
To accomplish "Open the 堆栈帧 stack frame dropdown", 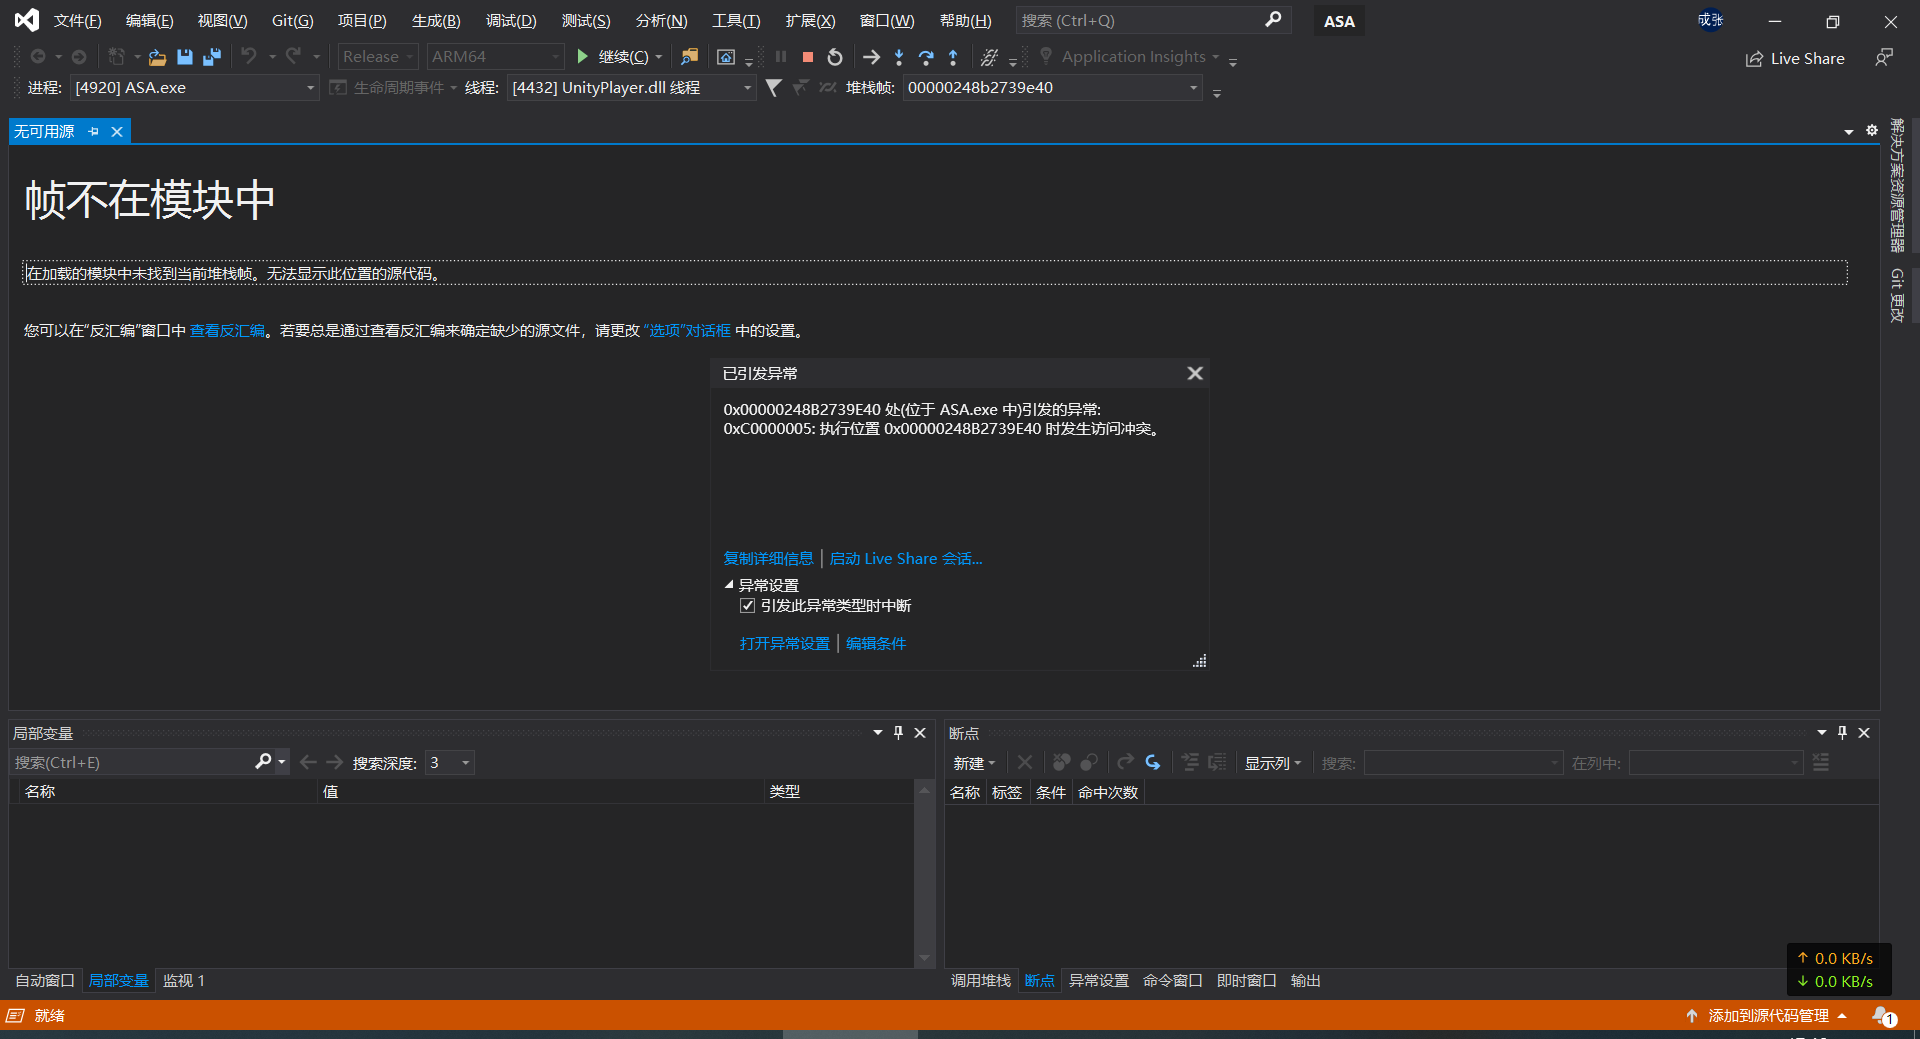I will point(1193,88).
